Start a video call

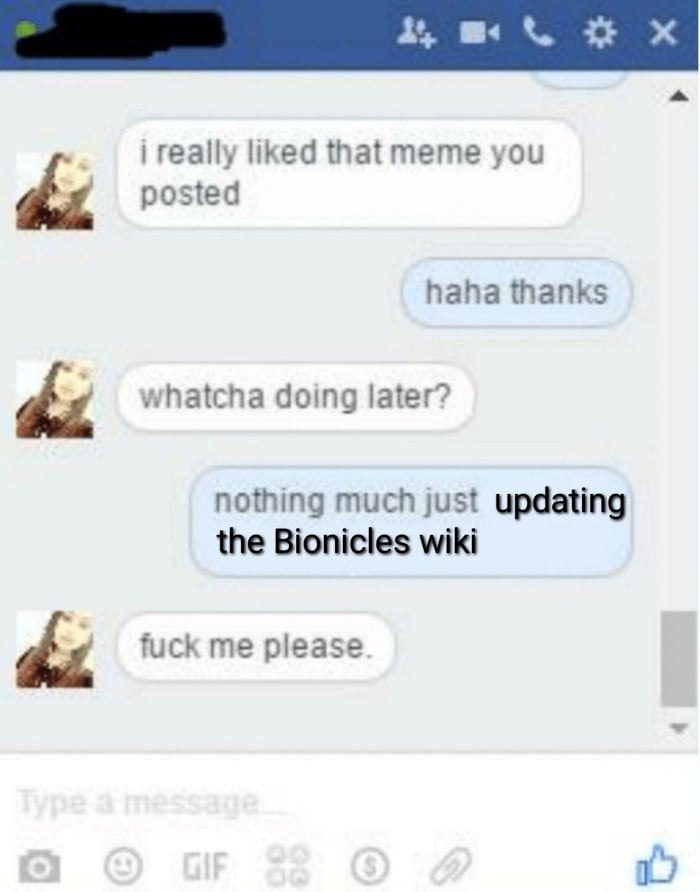(480, 34)
